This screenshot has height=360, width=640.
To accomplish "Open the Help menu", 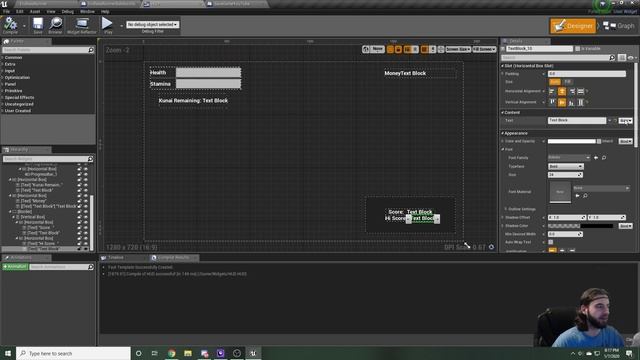I will [105, 11].
